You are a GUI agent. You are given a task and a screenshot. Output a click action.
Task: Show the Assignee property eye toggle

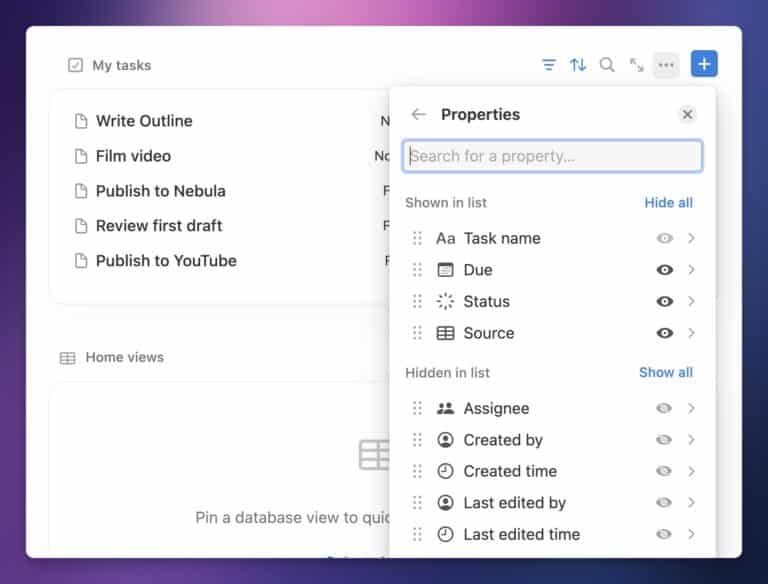click(664, 408)
